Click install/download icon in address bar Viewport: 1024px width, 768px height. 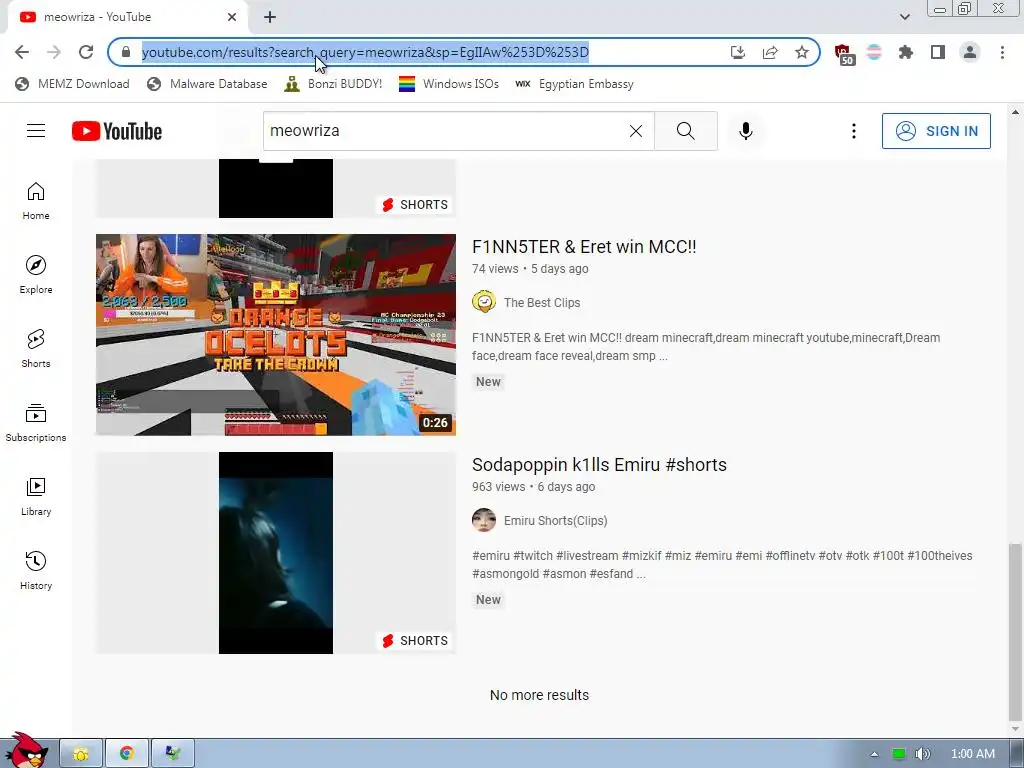738,52
